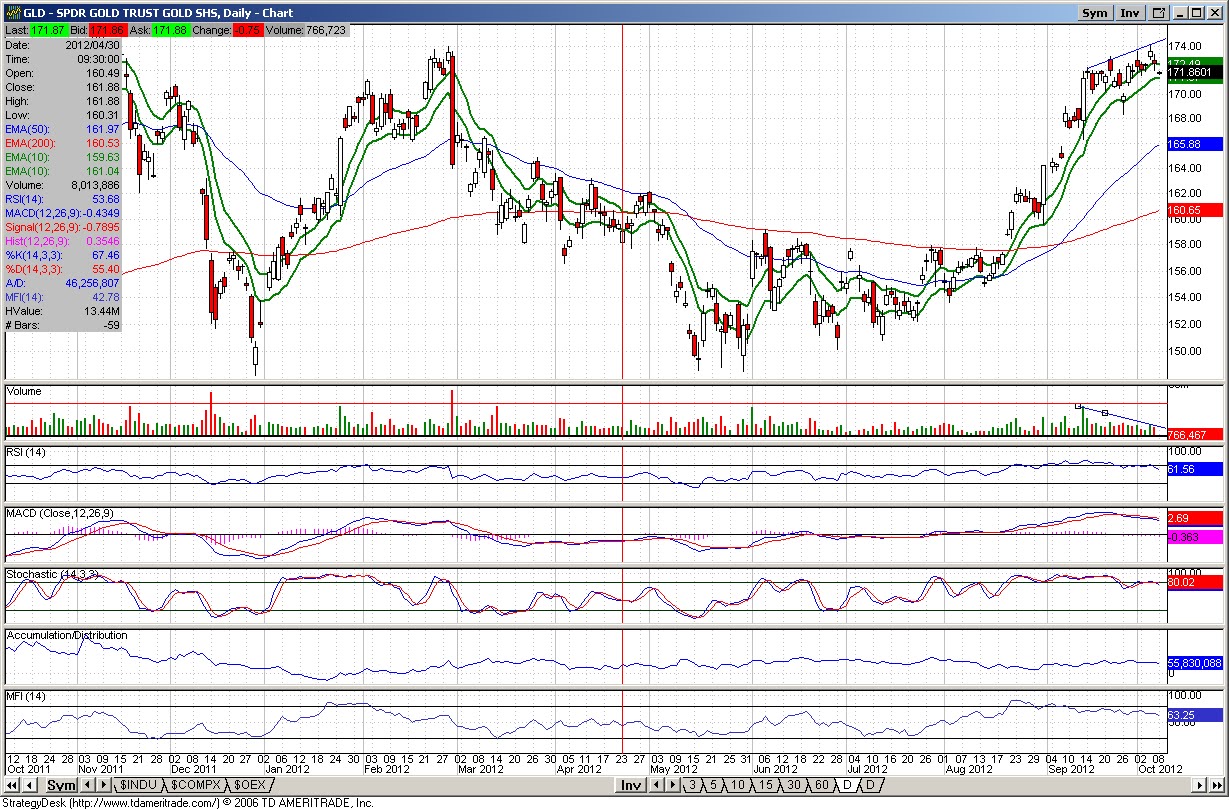1229x809 pixels.
Task: Click the Inv button on bottom toolbar
Action: 630,785
